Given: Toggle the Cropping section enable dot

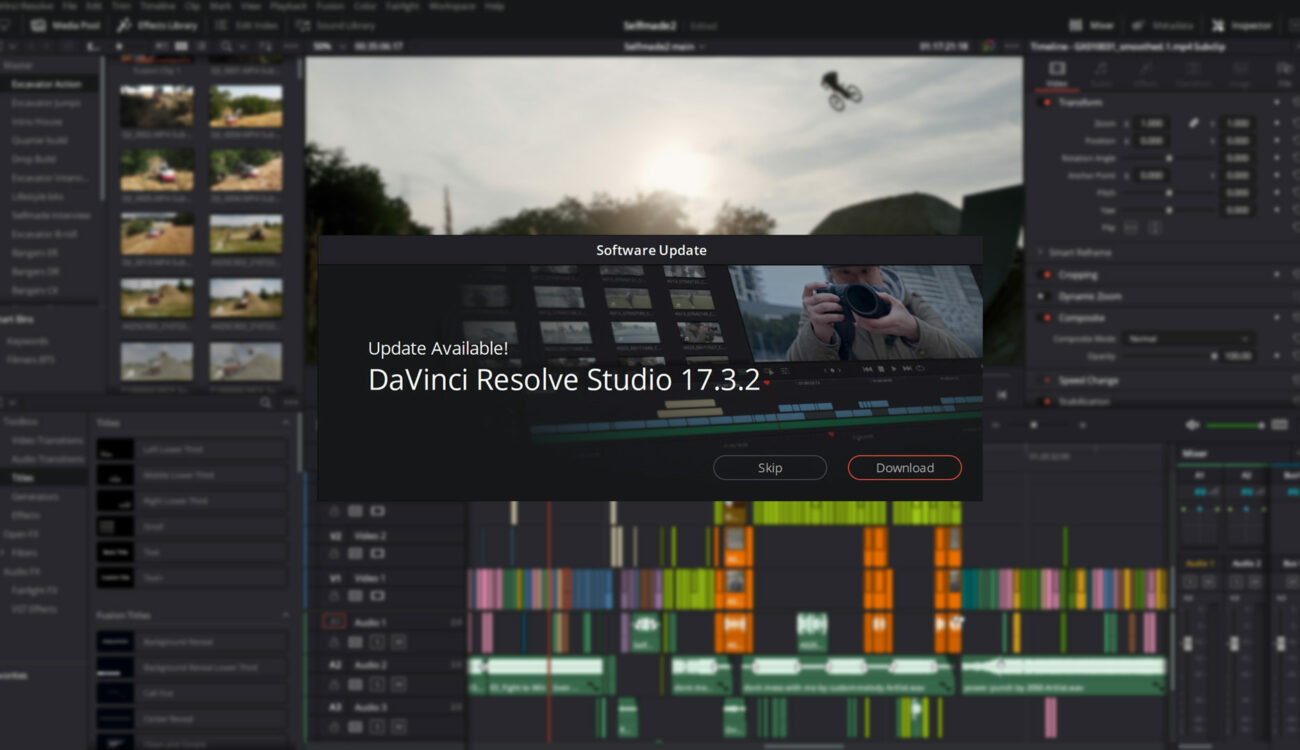Looking at the screenshot, I should click(1047, 275).
